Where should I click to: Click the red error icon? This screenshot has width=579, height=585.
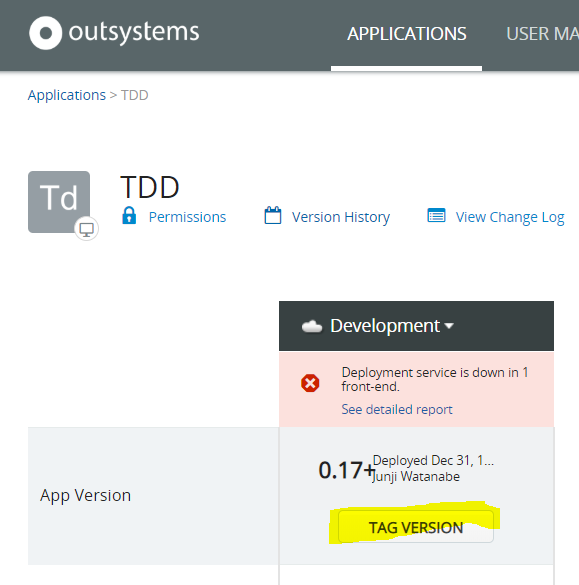[310, 383]
